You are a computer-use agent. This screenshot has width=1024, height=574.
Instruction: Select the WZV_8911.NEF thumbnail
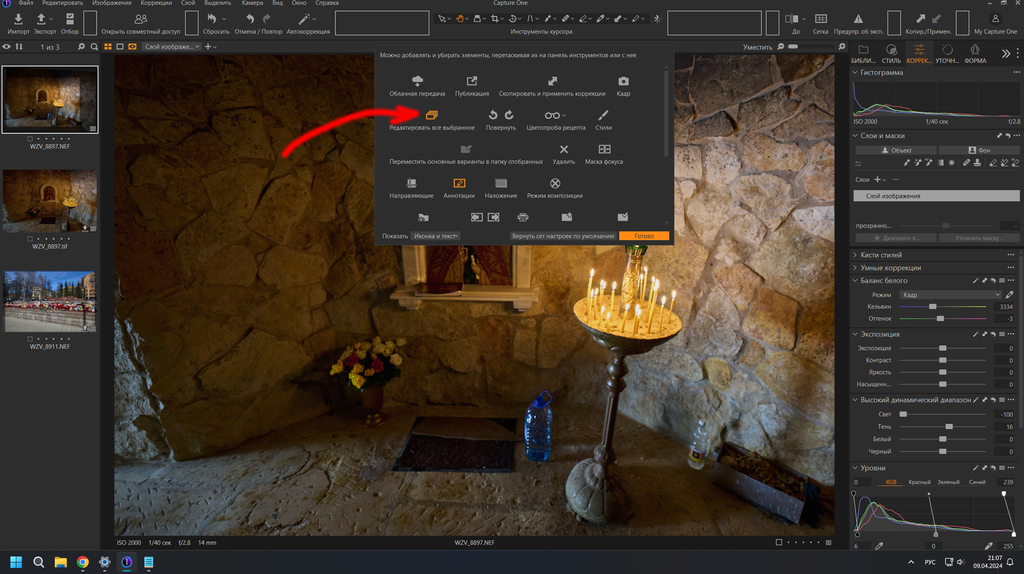50,301
